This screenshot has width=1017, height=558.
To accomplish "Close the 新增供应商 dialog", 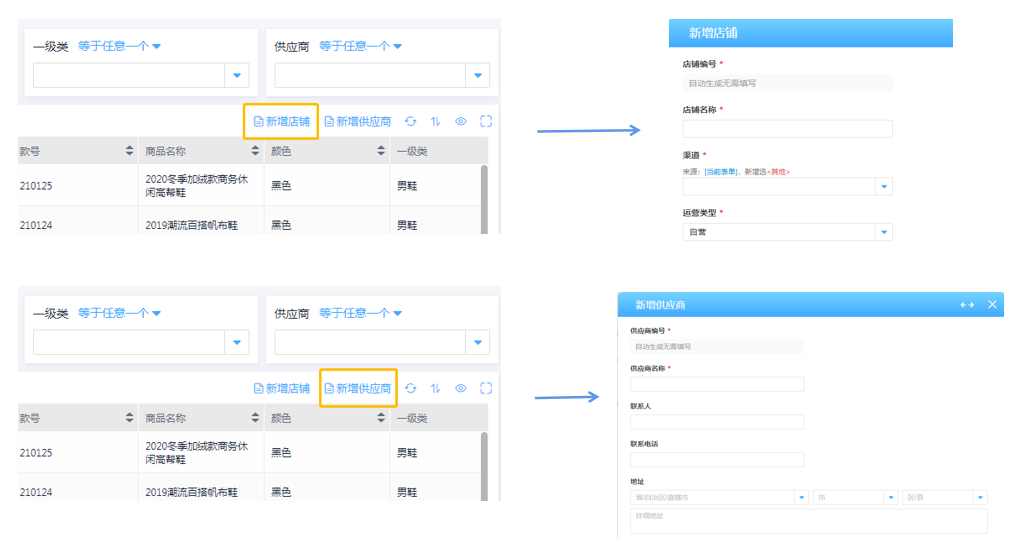I will (x=992, y=305).
